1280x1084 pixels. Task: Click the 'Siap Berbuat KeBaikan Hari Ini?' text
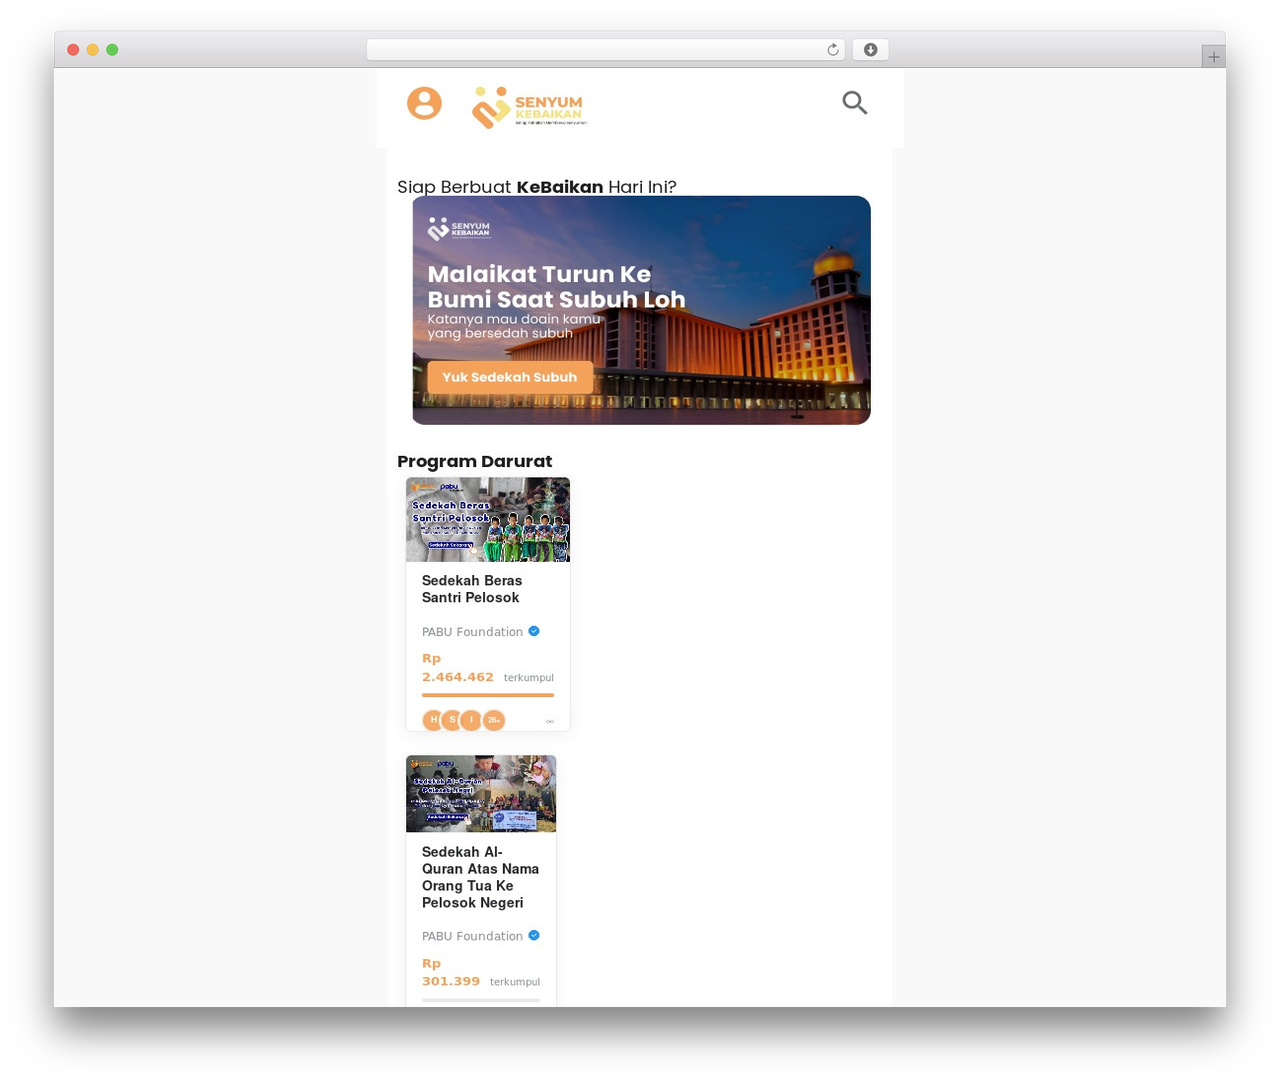(537, 187)
